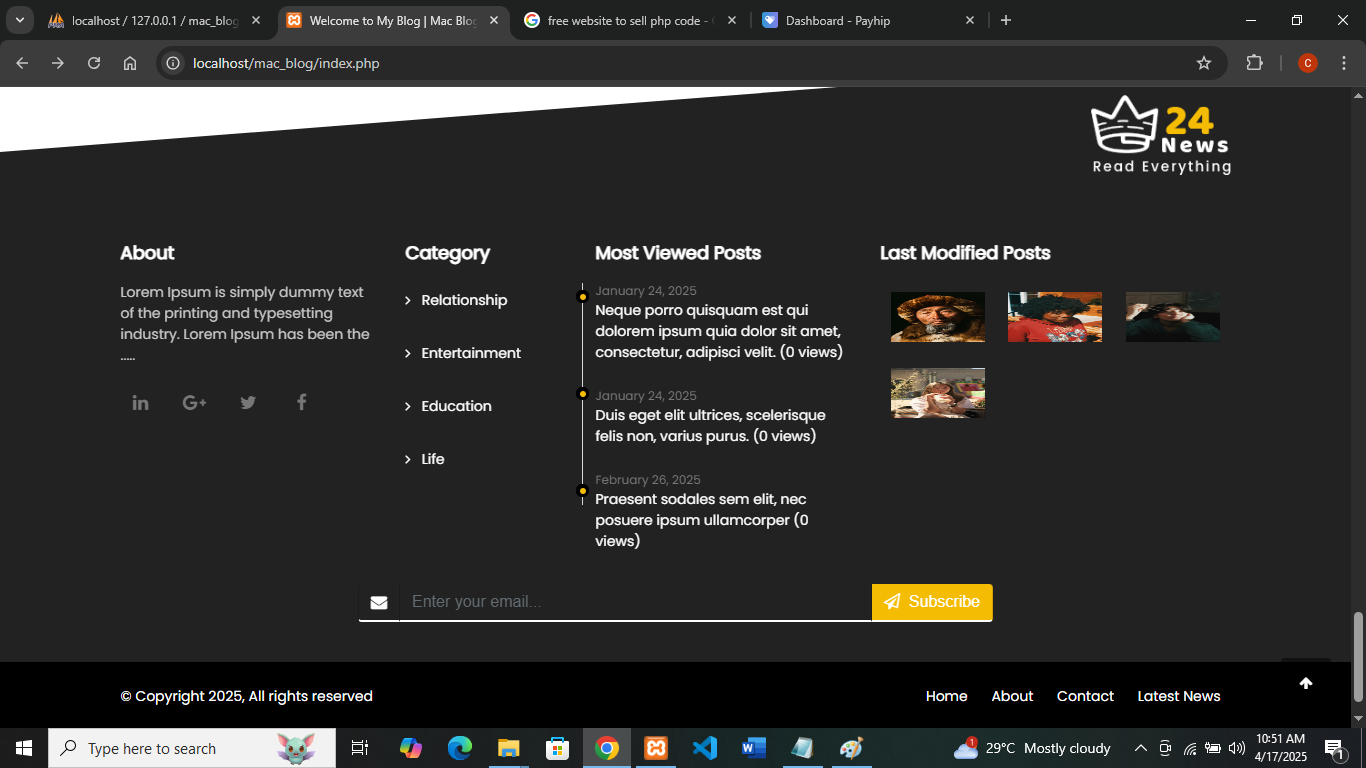This screenshot has width=1366, height=768.
Task: Click the Enter your email field
Action: 636,602
